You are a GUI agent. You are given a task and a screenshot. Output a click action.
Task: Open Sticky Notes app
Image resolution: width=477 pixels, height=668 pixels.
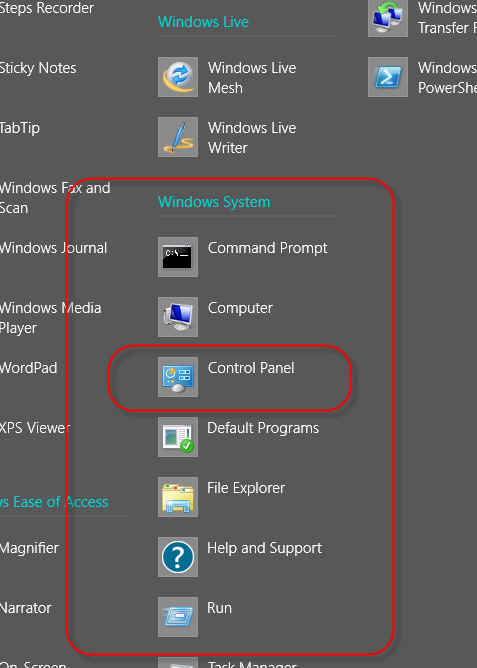pos(38,68)
